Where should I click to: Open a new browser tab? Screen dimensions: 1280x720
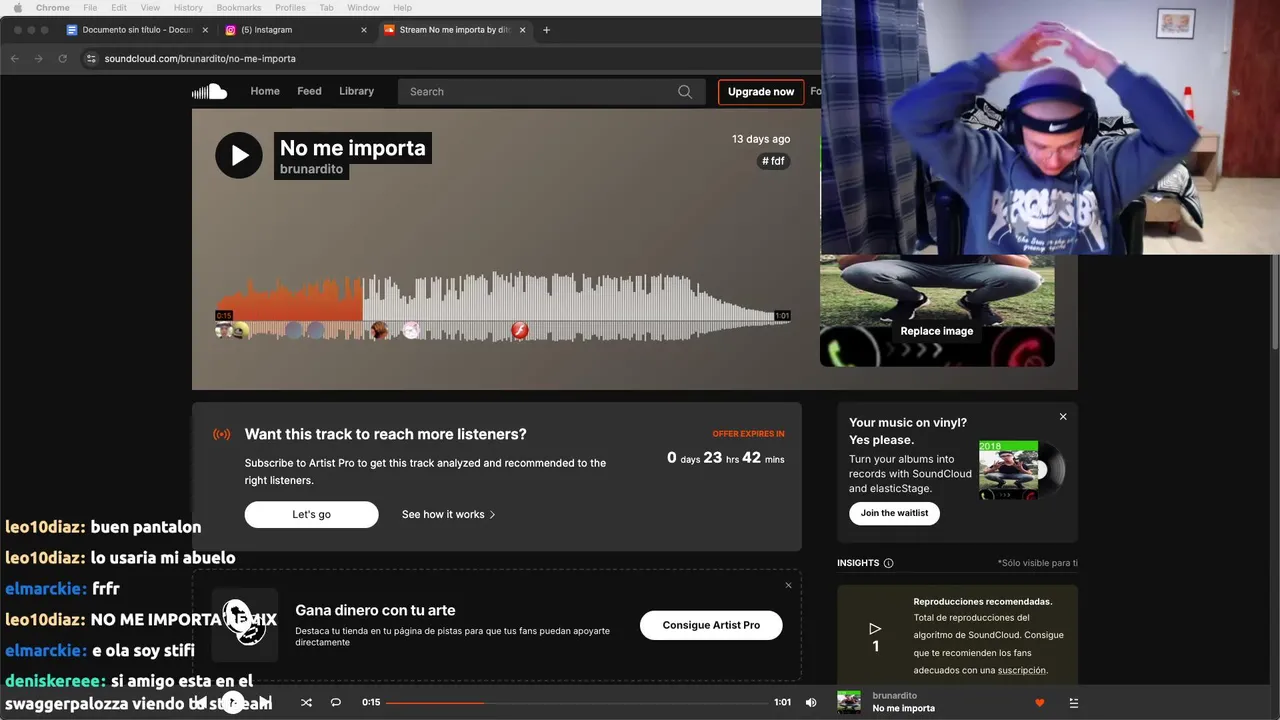click(546, 30)
